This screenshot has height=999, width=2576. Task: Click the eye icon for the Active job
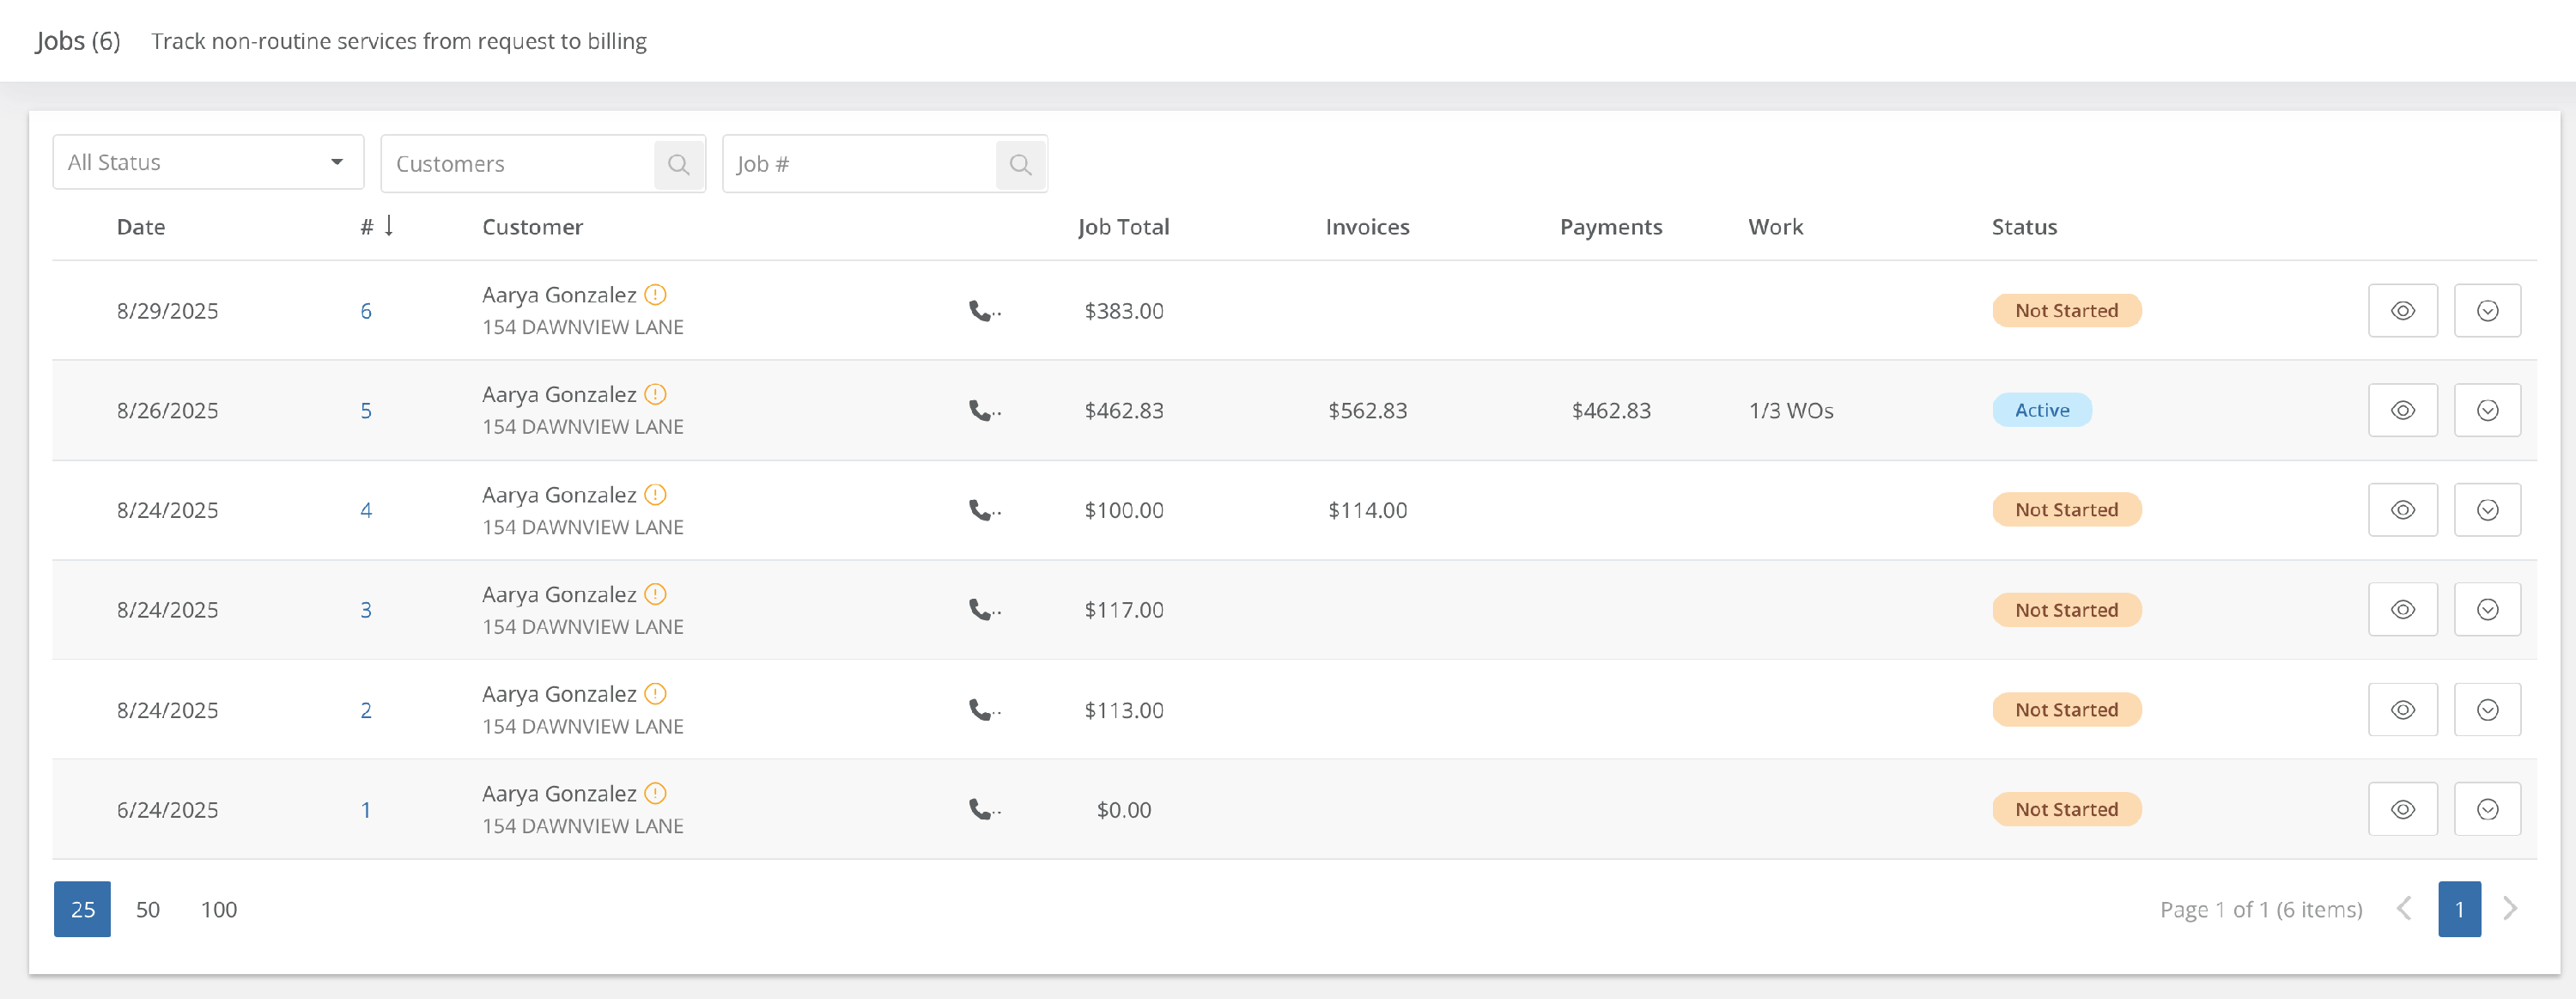(x=2402, y=411)
